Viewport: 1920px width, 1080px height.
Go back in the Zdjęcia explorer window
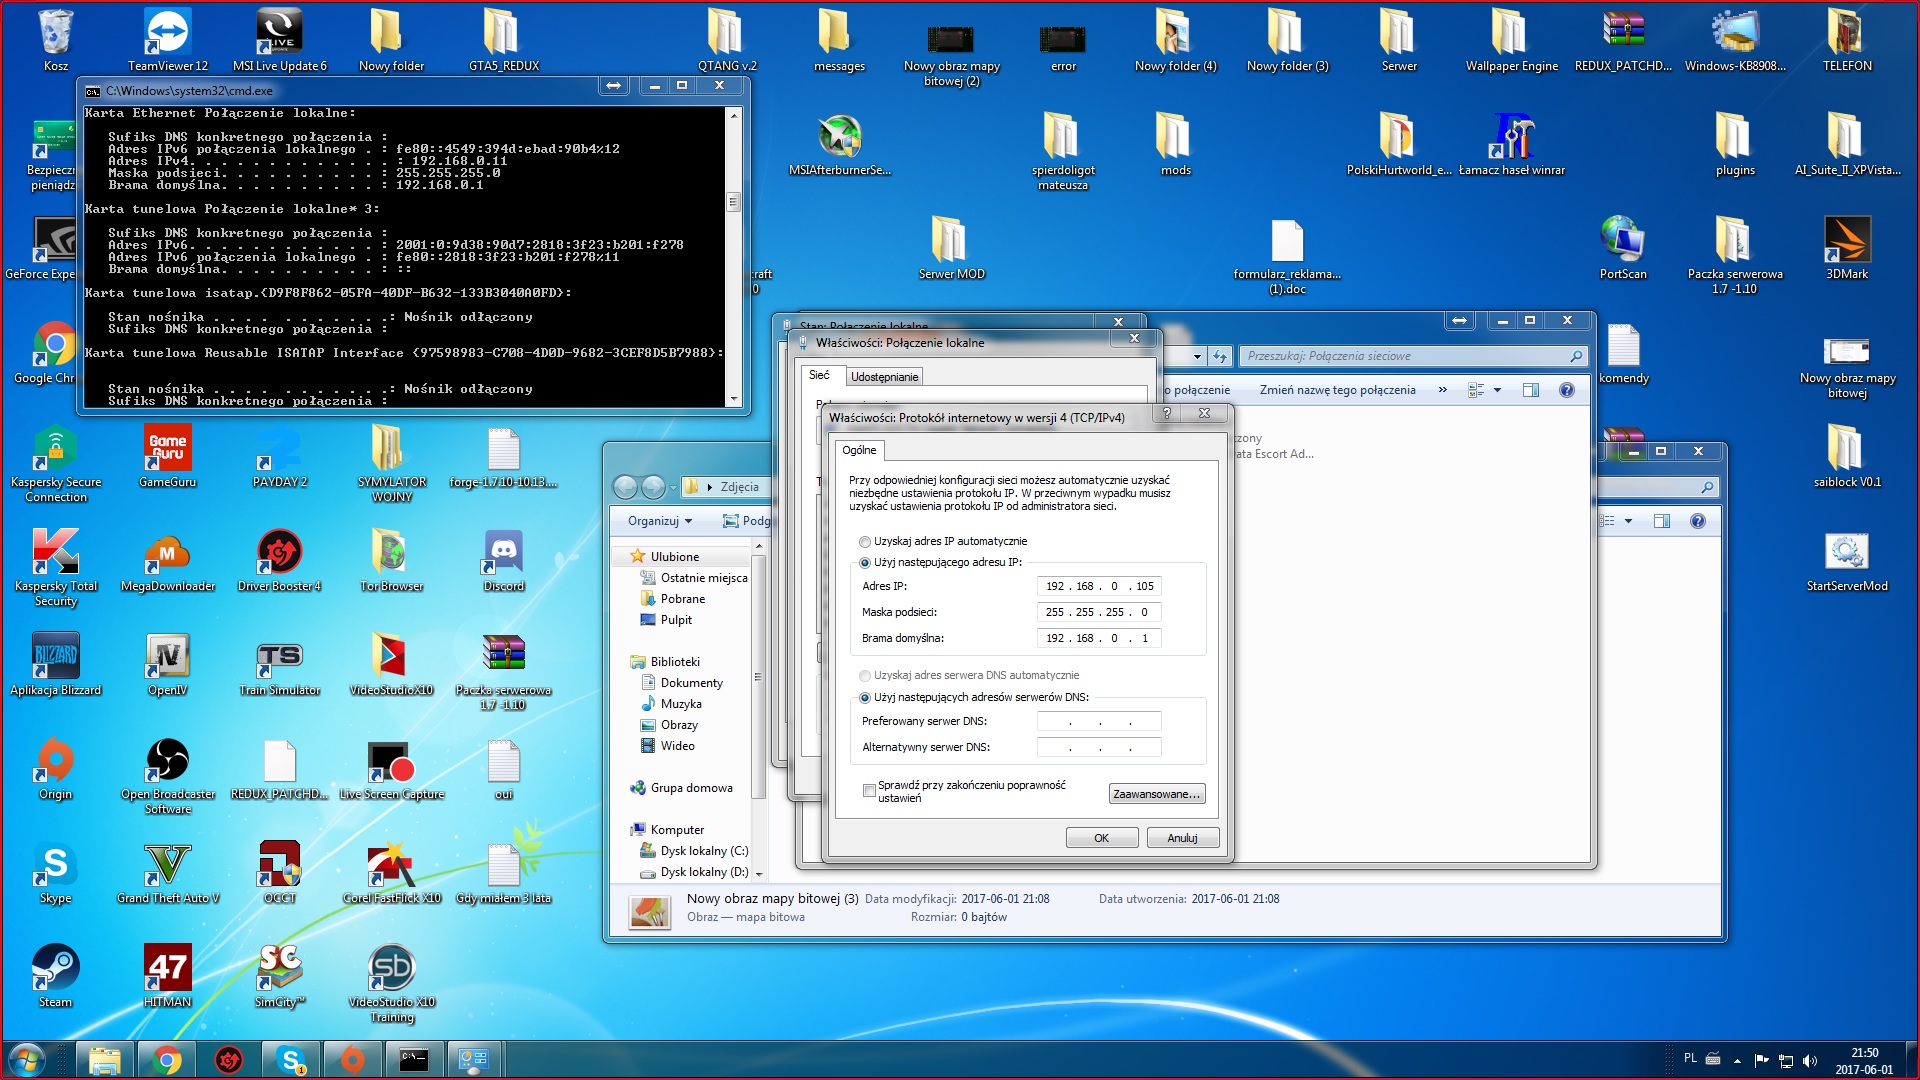[625, 487]
